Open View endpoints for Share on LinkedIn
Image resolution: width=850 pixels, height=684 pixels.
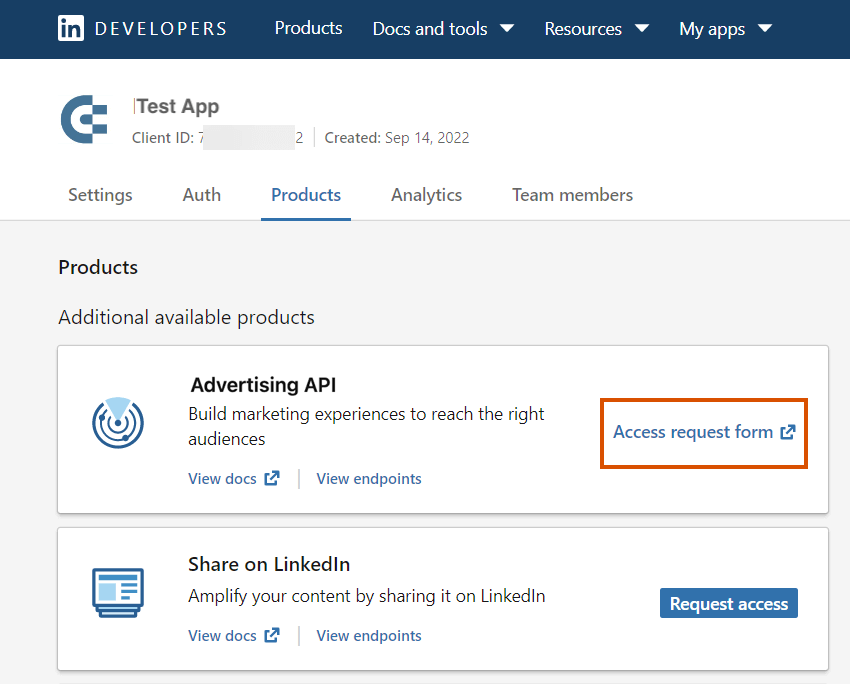[369, 635]
